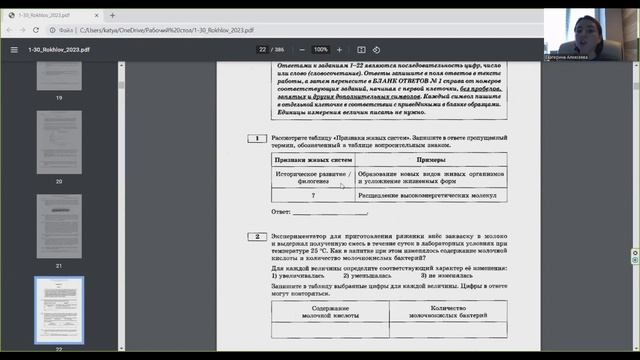Open page 19 thumbnail
640x360 pixels.
[x=59, y=76]
